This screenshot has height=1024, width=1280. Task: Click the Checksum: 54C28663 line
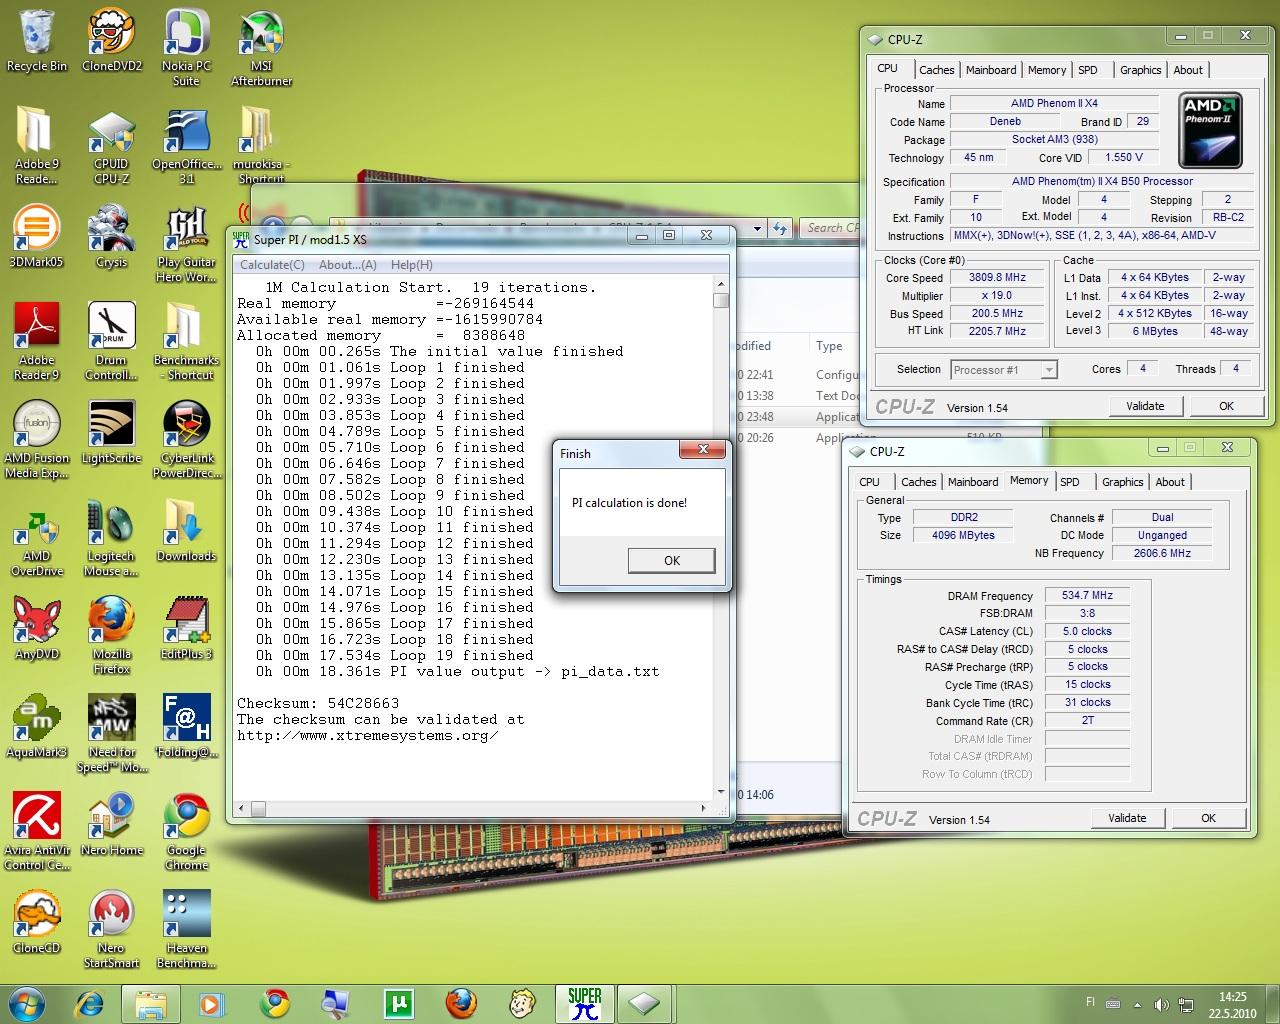coord(318,703)
